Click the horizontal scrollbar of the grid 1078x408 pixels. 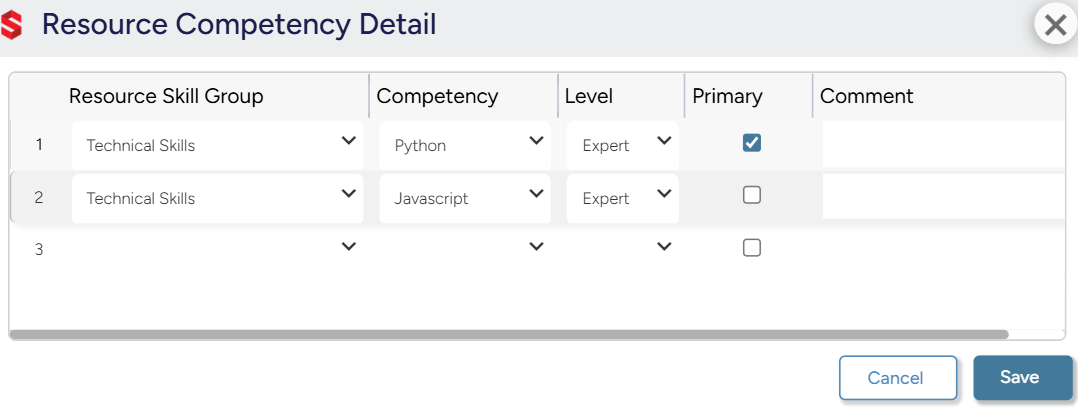[x=508, y=335]
